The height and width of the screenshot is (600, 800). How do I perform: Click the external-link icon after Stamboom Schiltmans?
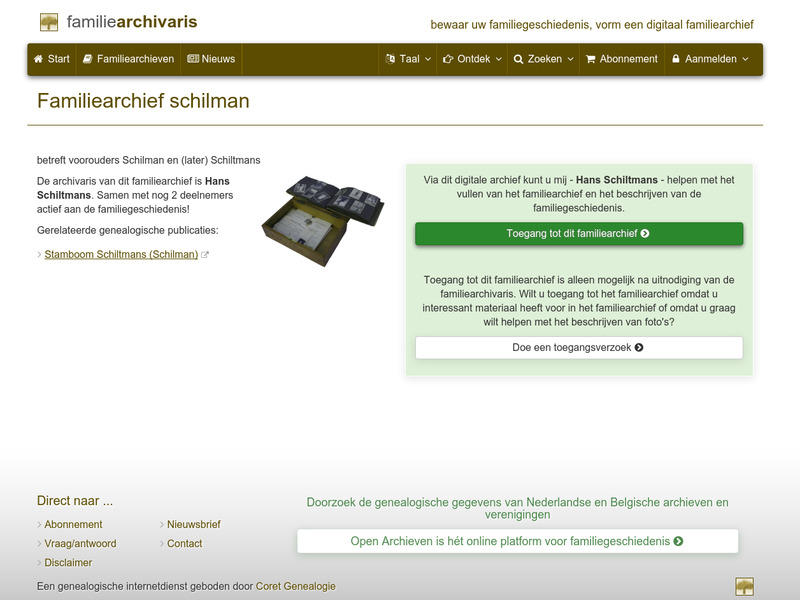coord(203,253)
